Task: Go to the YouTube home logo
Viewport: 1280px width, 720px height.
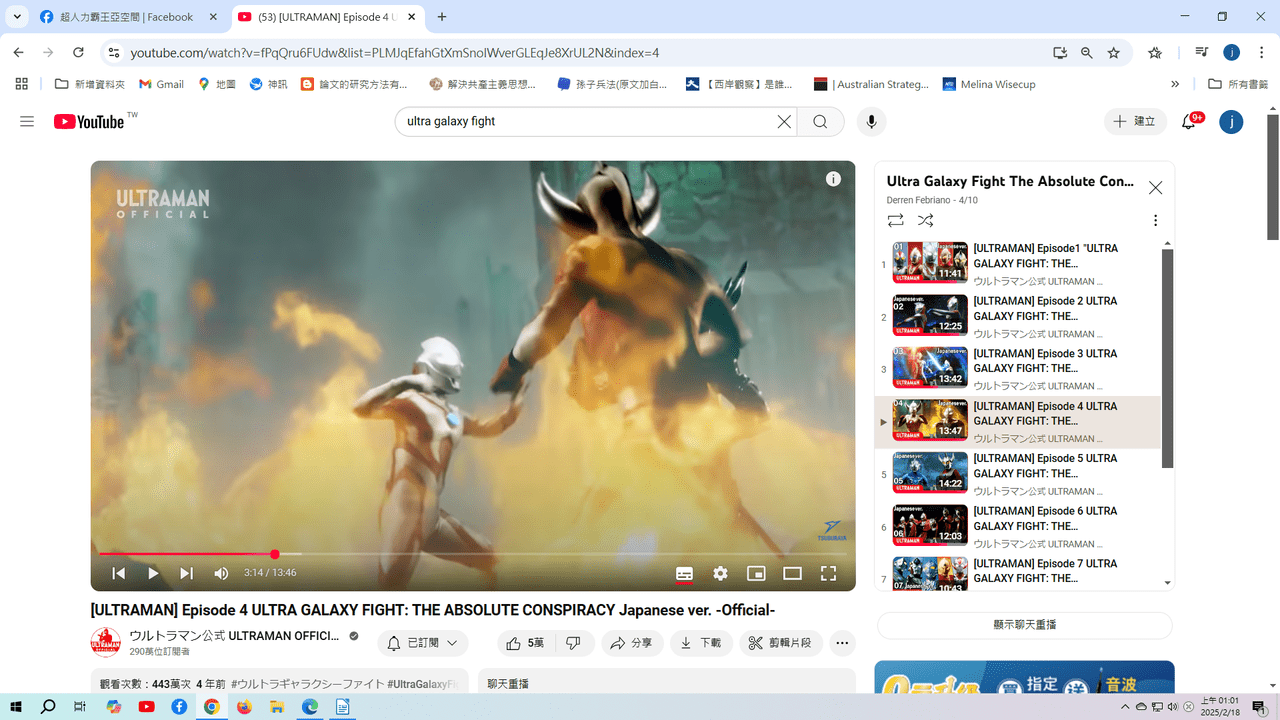Action: pyautogui.click(x=90, y=121)
